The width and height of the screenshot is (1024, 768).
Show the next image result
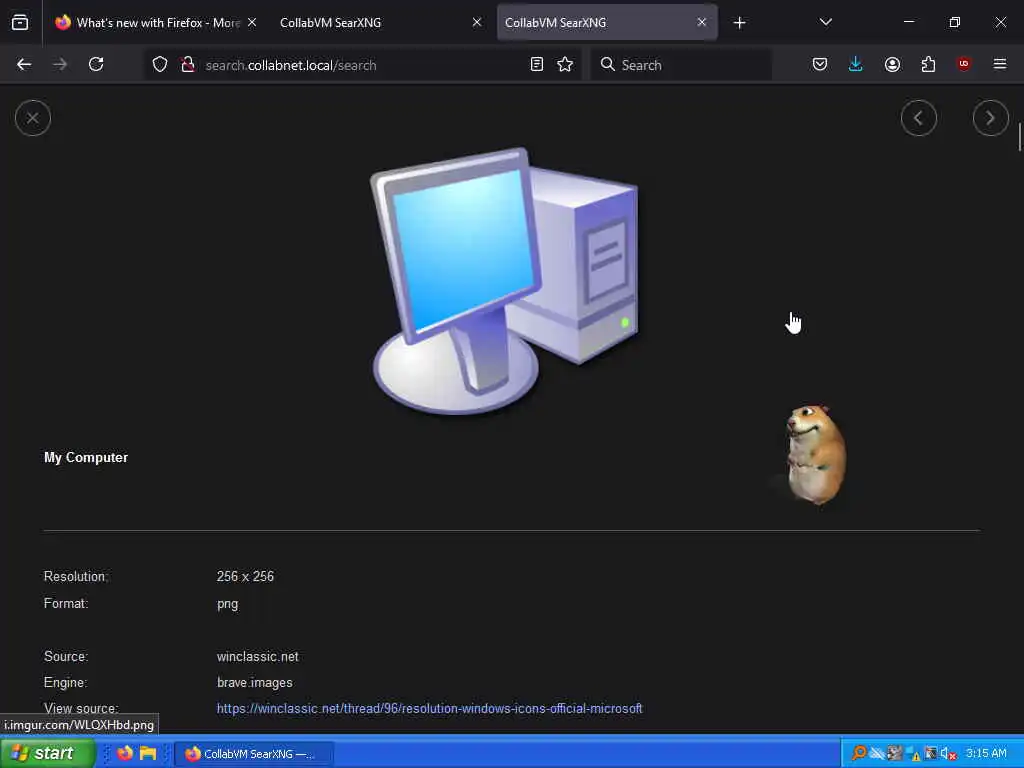point(990,118)
